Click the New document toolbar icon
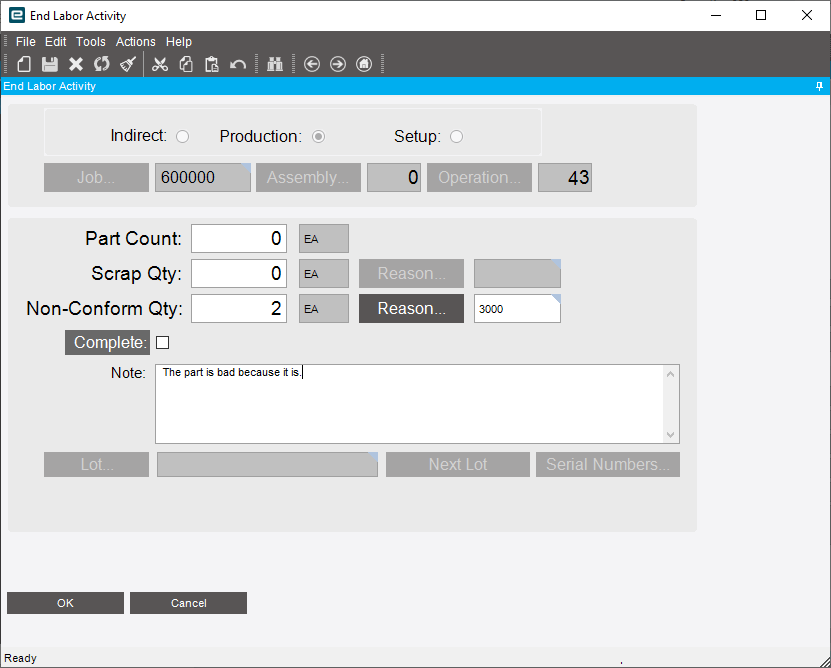This screenshot has height=668, width=831. (24, 64)
